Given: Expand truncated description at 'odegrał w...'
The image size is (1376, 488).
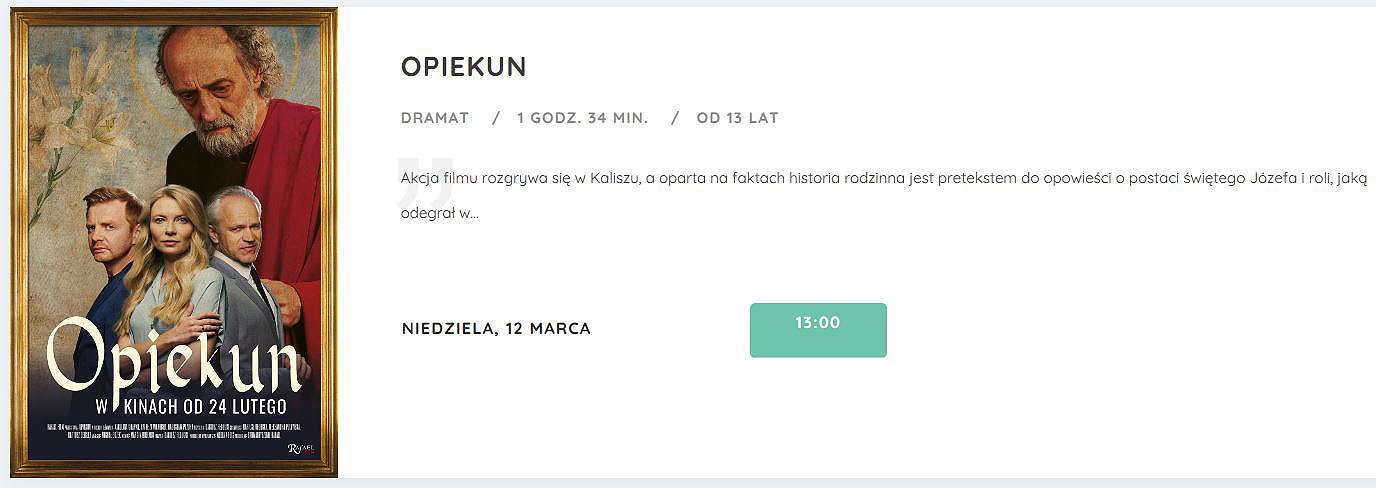Looking at the screenshot, I should [x=439, y=214].
